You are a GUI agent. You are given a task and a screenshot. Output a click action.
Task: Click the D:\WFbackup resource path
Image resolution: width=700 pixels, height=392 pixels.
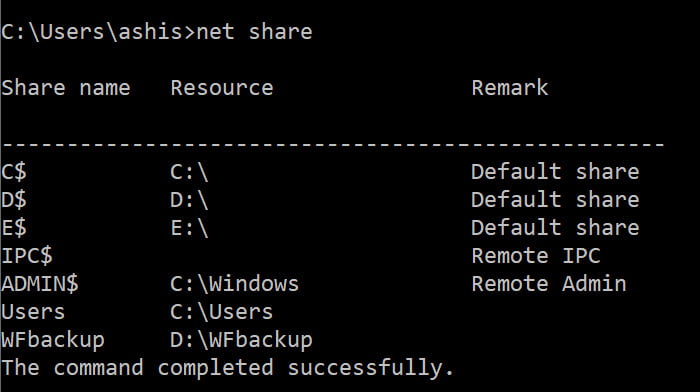(x=241, y=340)
